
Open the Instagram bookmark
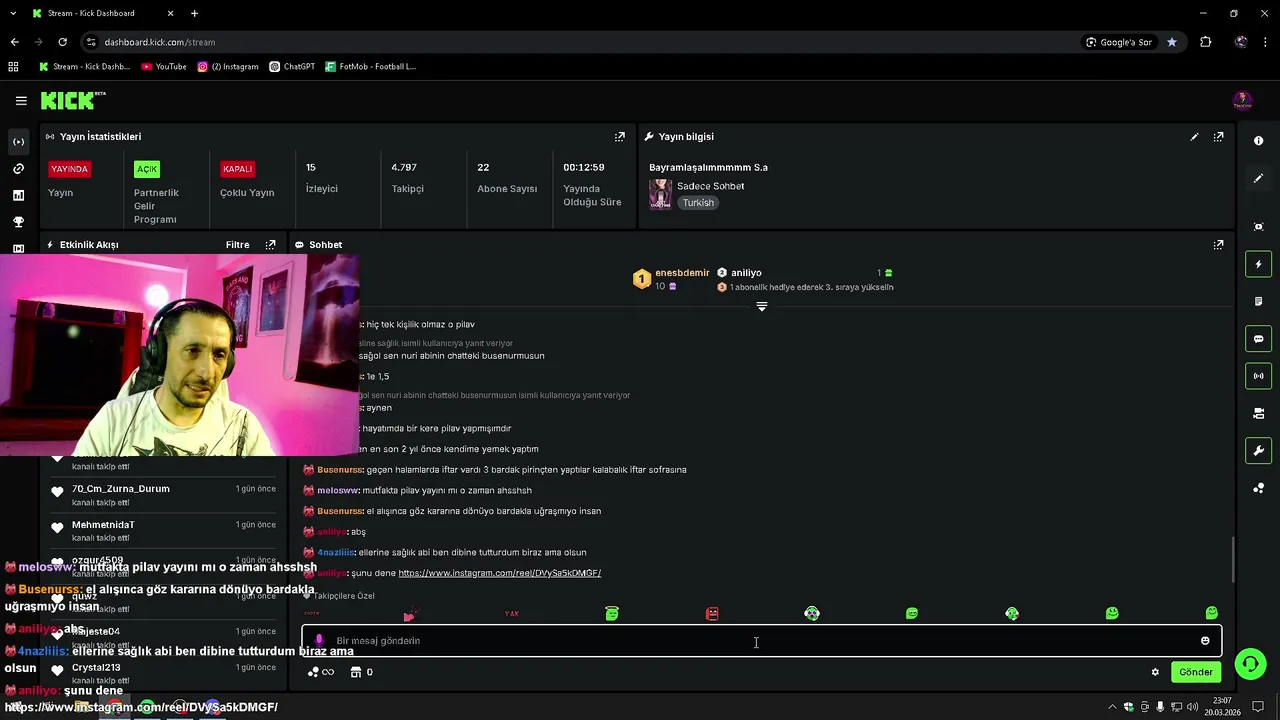click(228, 66)
